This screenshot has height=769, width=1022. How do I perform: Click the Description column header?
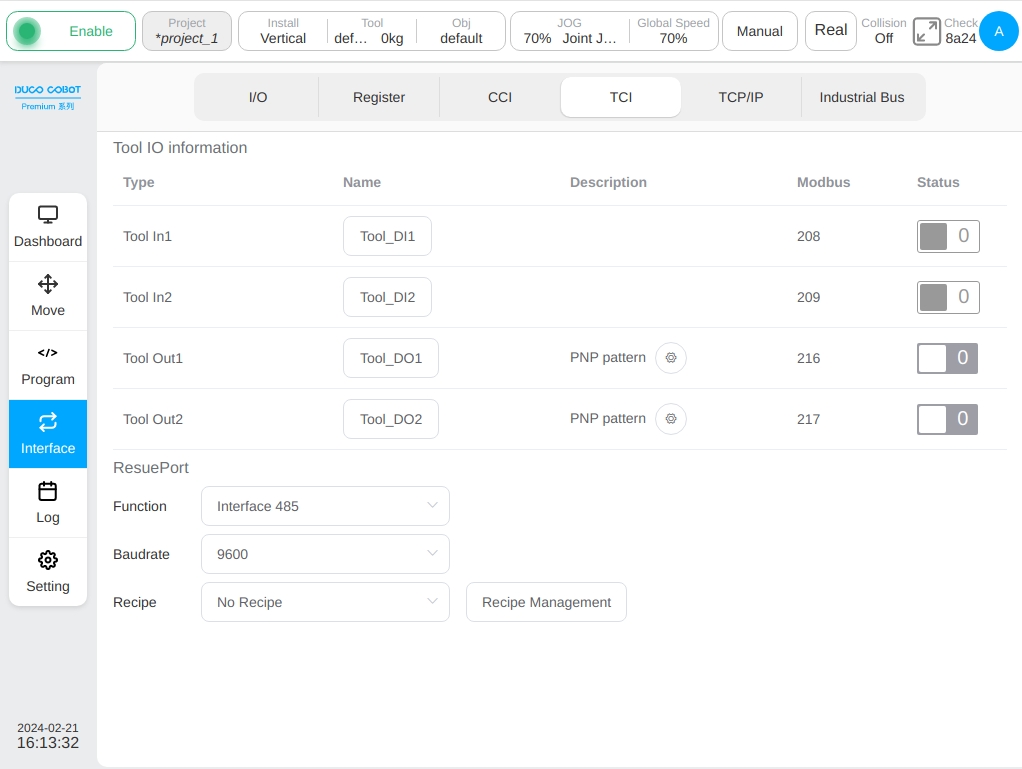pos(608,182)
